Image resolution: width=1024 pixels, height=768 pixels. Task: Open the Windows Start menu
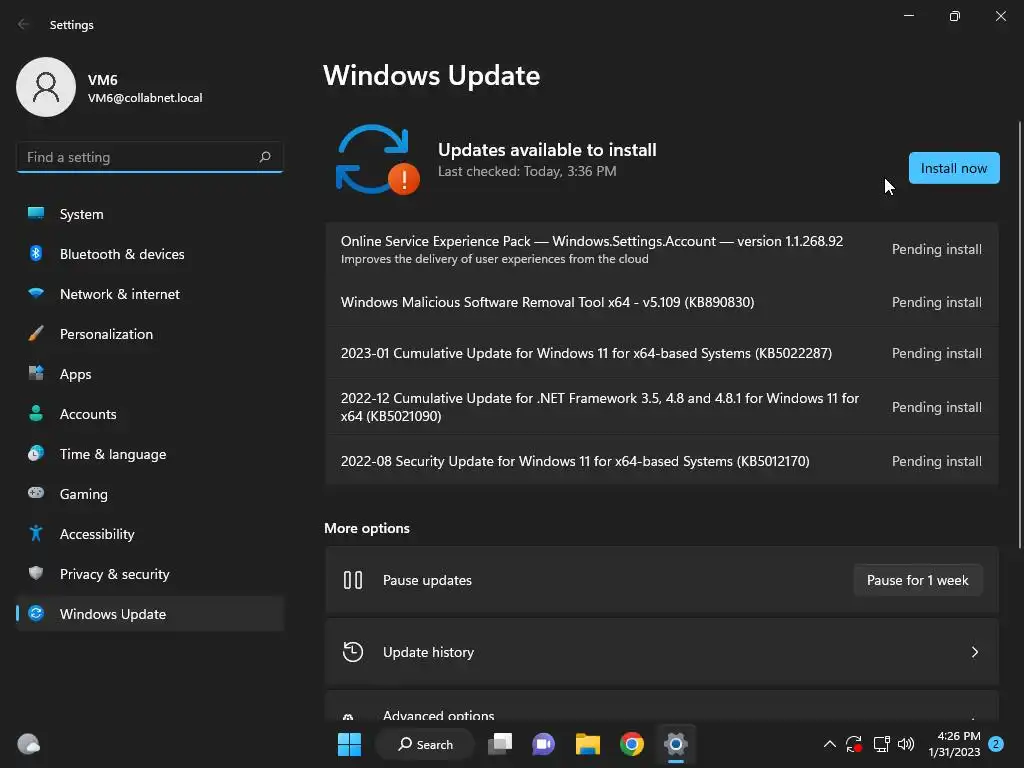pyautogui.click(x=349, y=744)
